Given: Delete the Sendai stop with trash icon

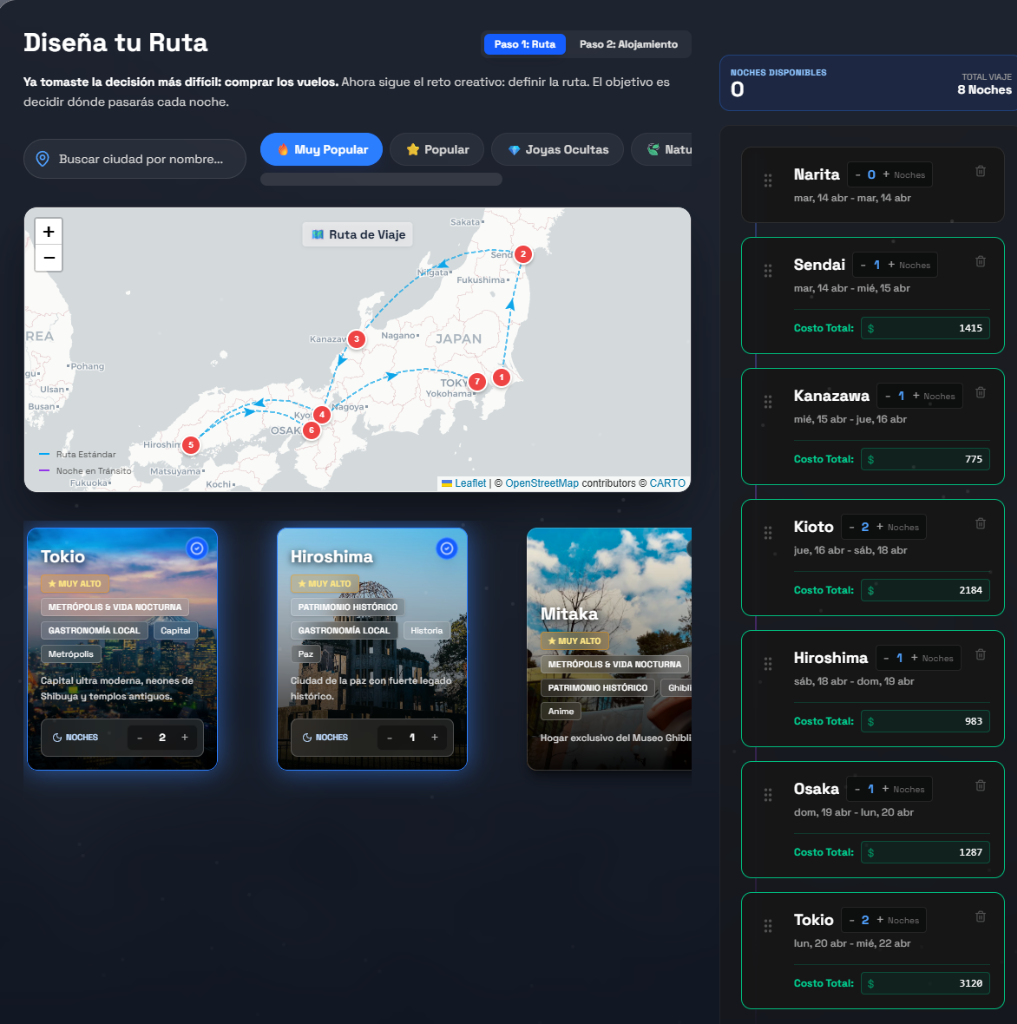Looking at the screenshot, I should pos(980,261).
